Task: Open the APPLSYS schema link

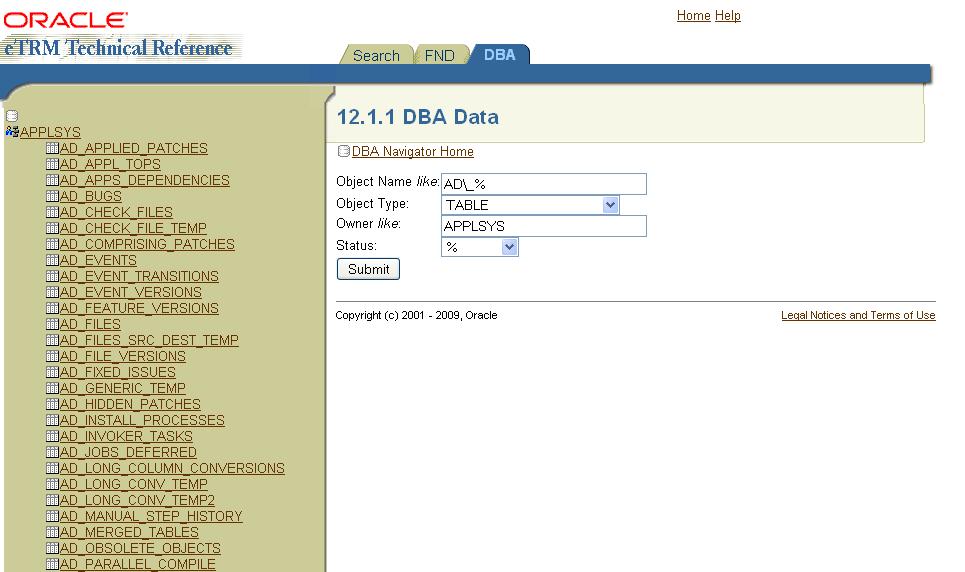Action: [50, 132]
